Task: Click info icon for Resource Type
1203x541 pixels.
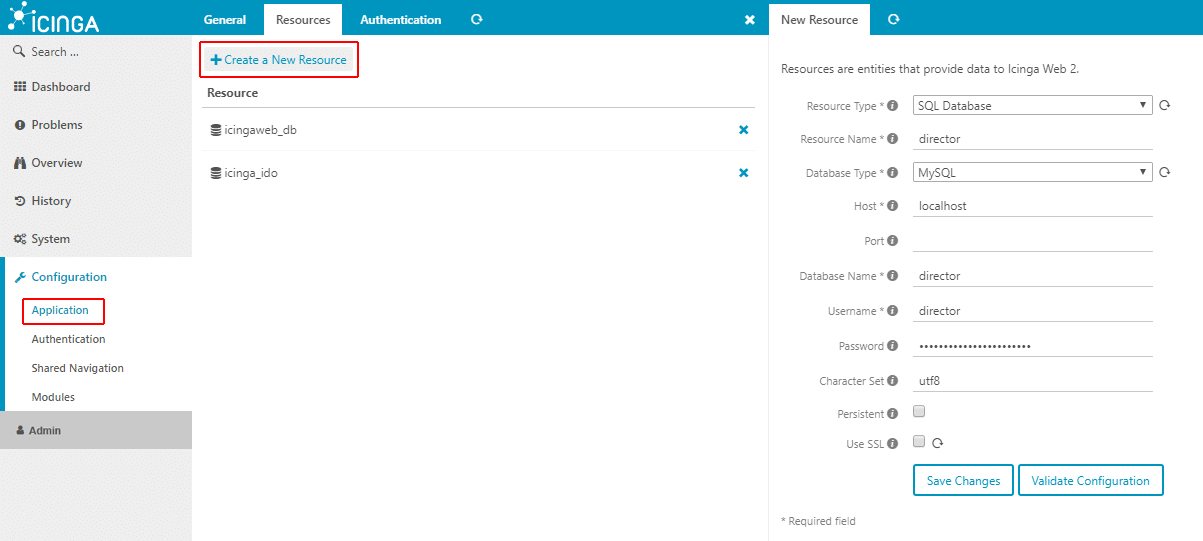Action: point(892,105)
